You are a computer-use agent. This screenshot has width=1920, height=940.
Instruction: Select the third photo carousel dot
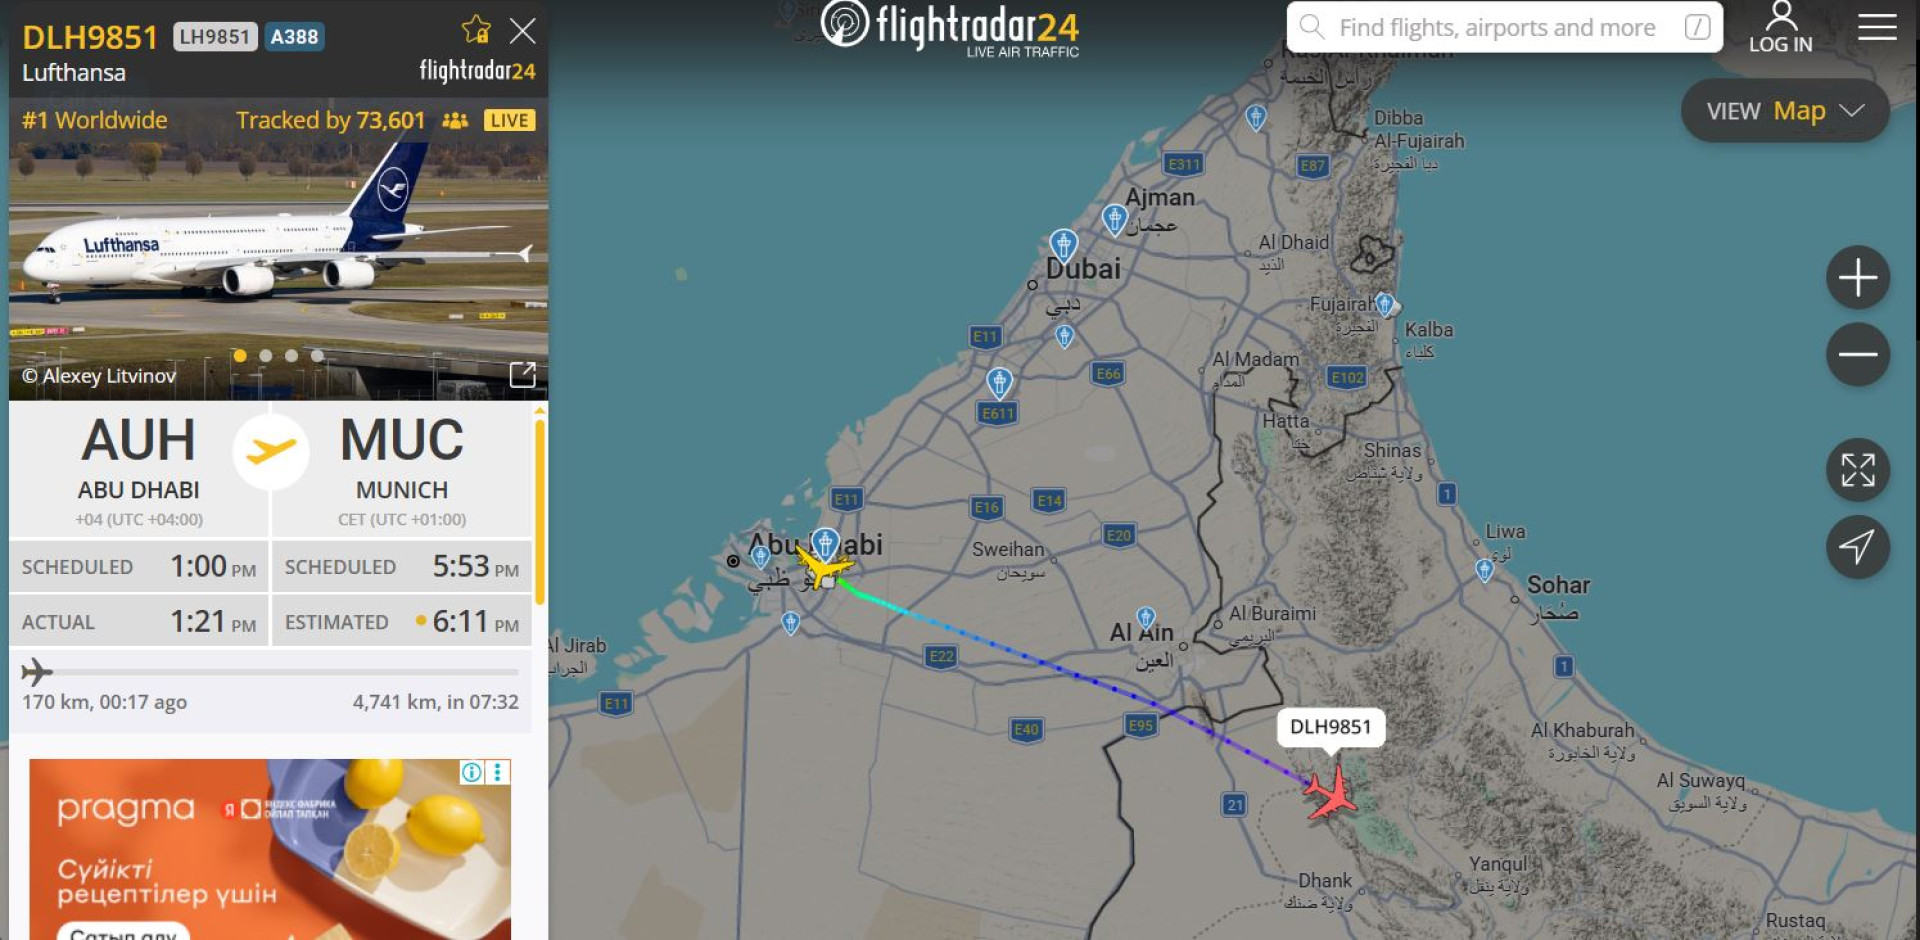point(291,356)
